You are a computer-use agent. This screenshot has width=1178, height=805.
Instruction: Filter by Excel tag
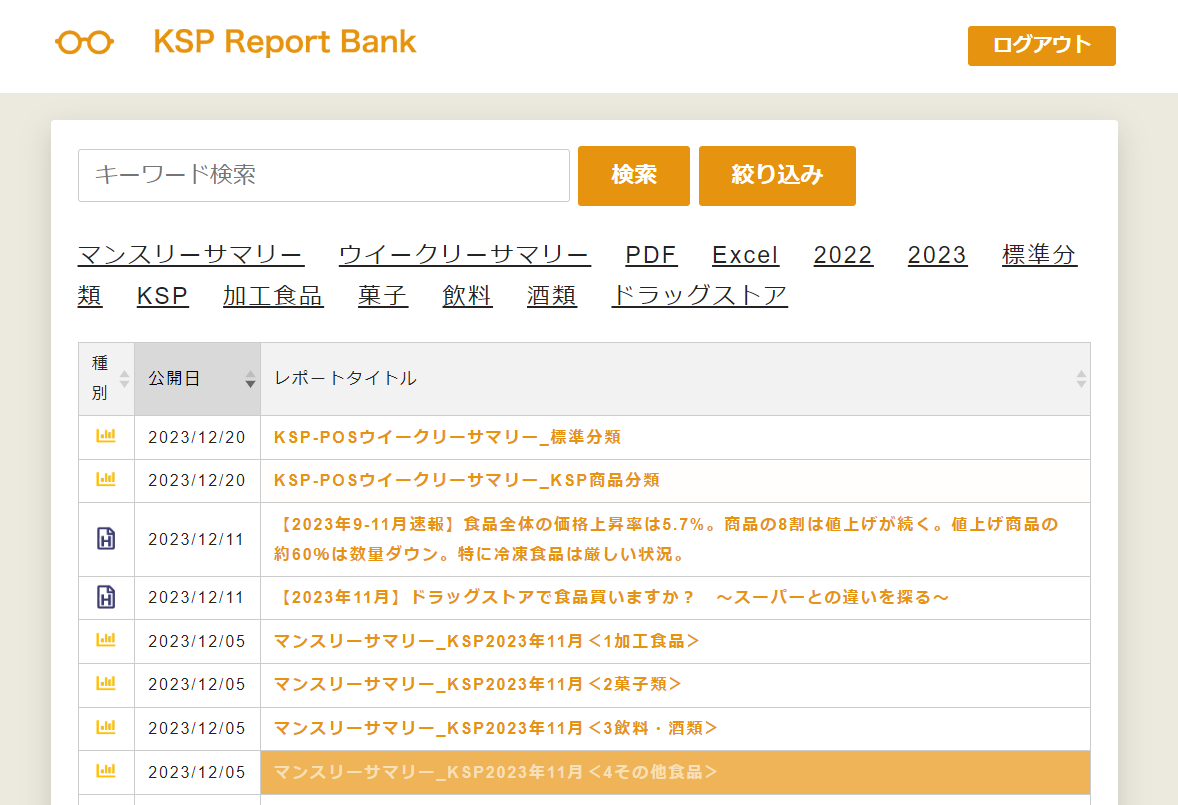point(745,255)
